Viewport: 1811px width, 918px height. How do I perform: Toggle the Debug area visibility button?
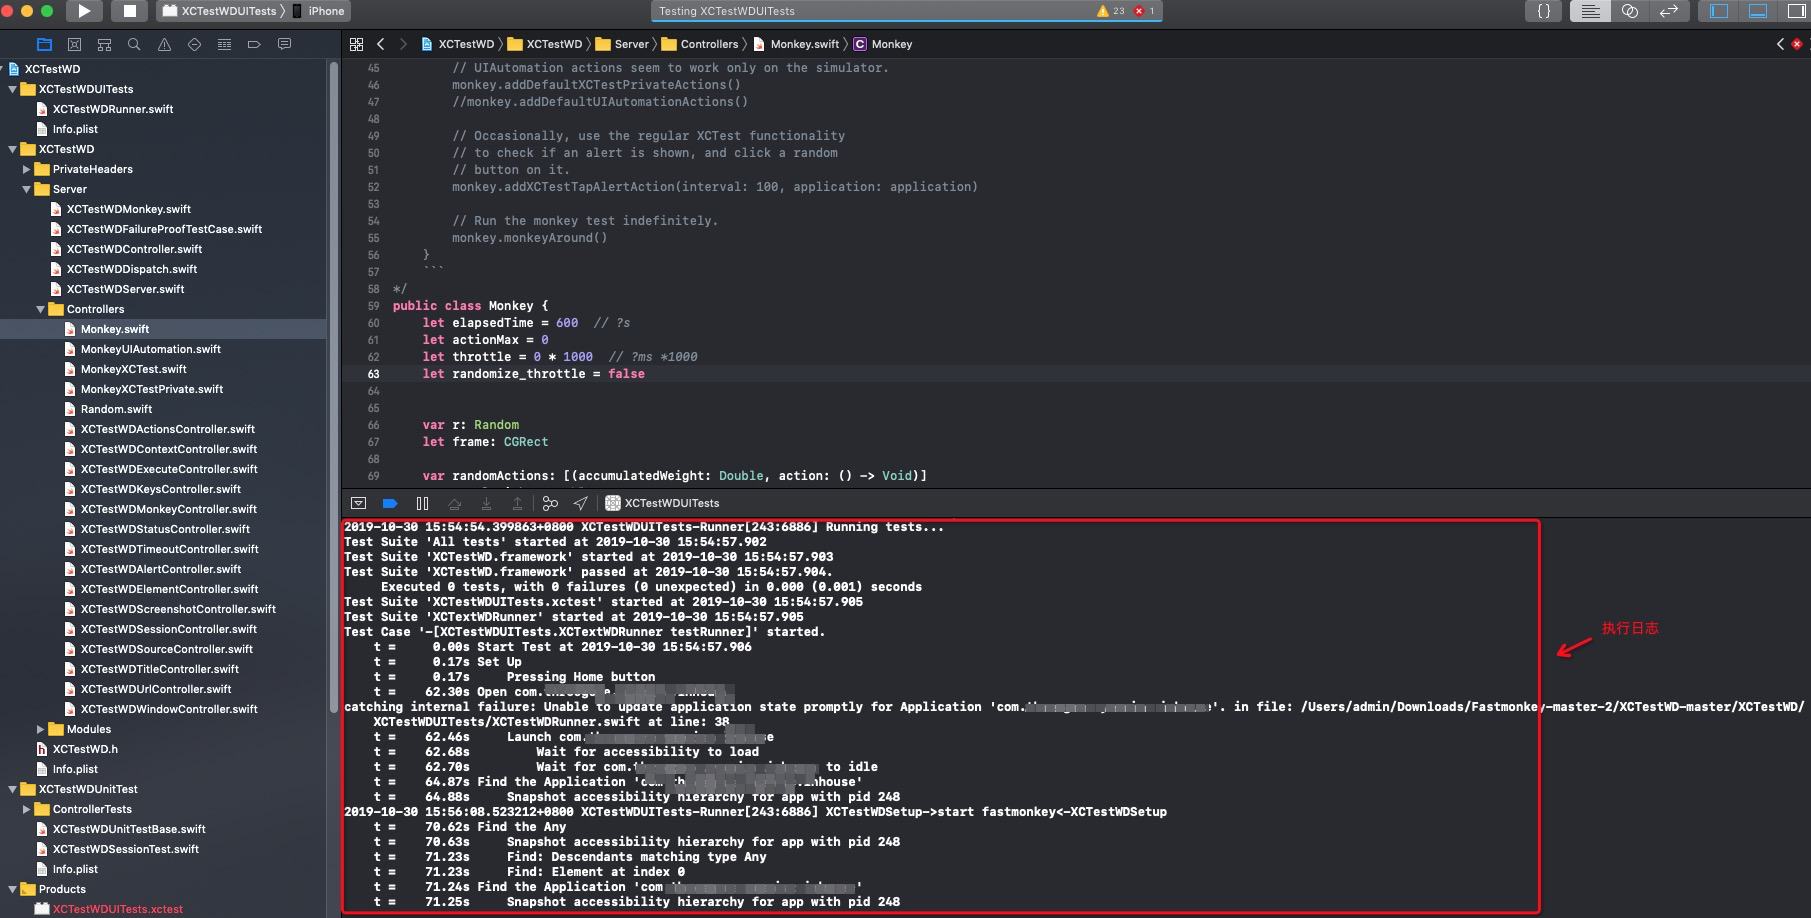click(1757, 11)
